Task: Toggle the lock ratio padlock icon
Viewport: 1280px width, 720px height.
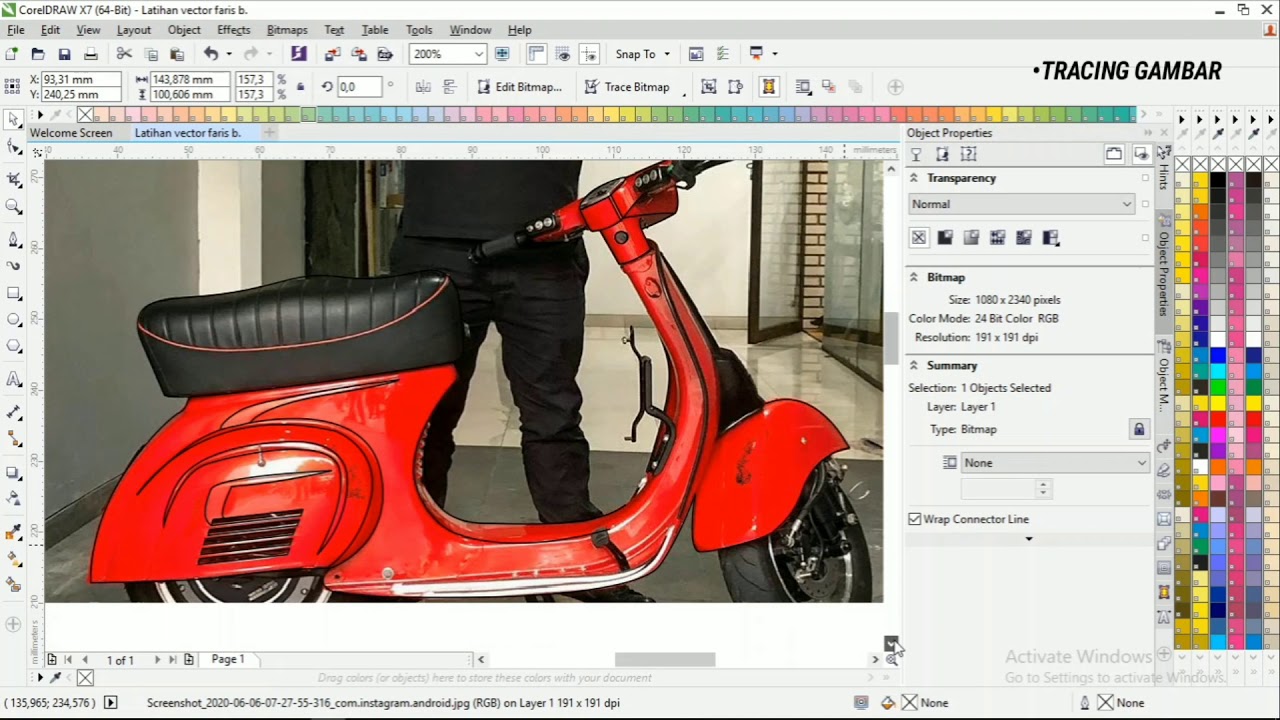Action: pyautogui.click(x=300, y=87)
